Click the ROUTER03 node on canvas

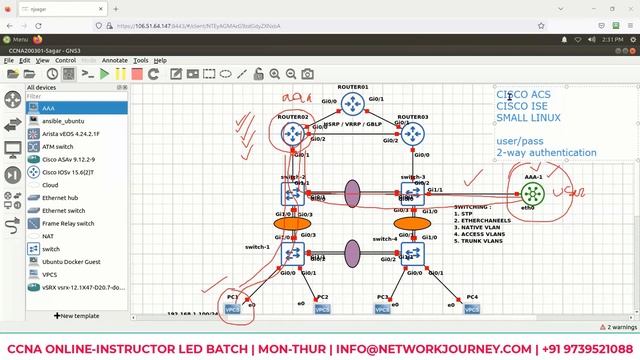[413, 134]
